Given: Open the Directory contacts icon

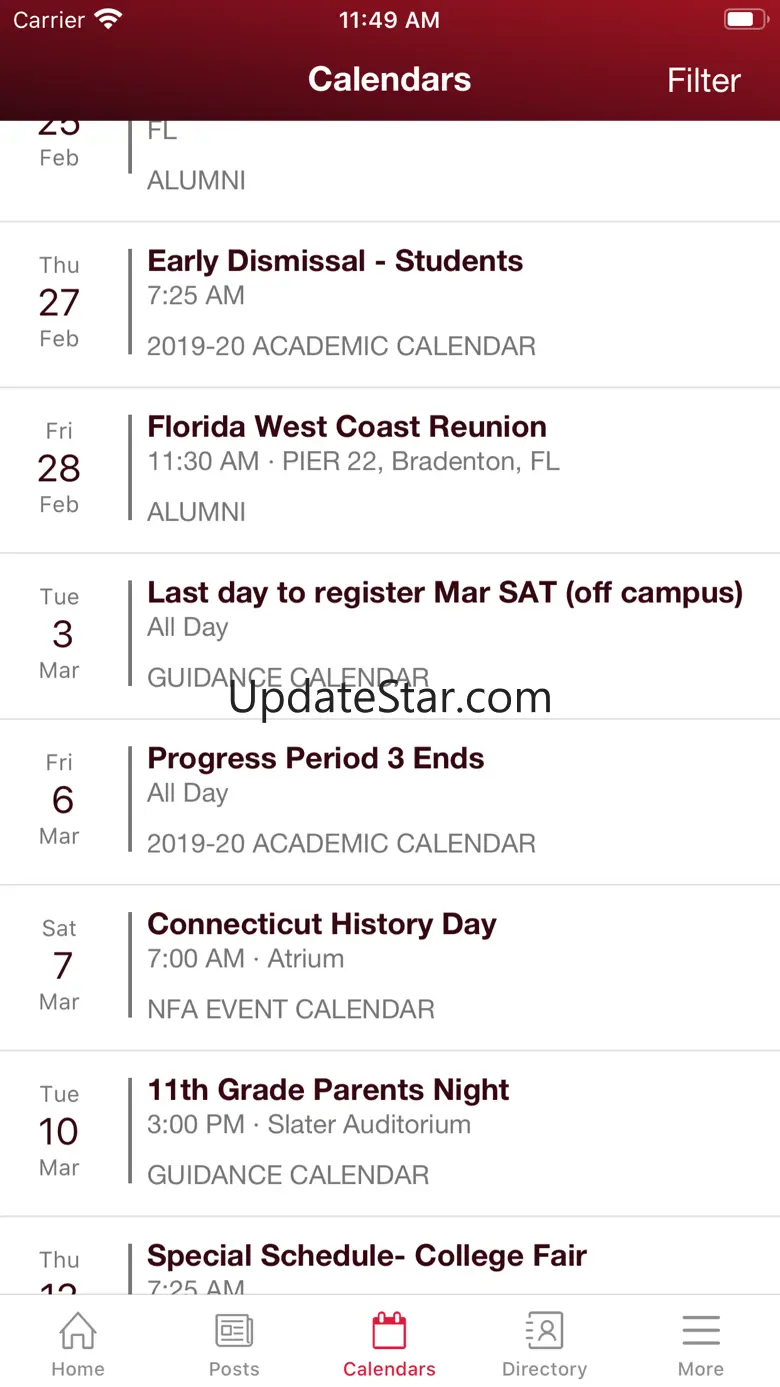Looking at the screenshot, I should pos(544,1331).
